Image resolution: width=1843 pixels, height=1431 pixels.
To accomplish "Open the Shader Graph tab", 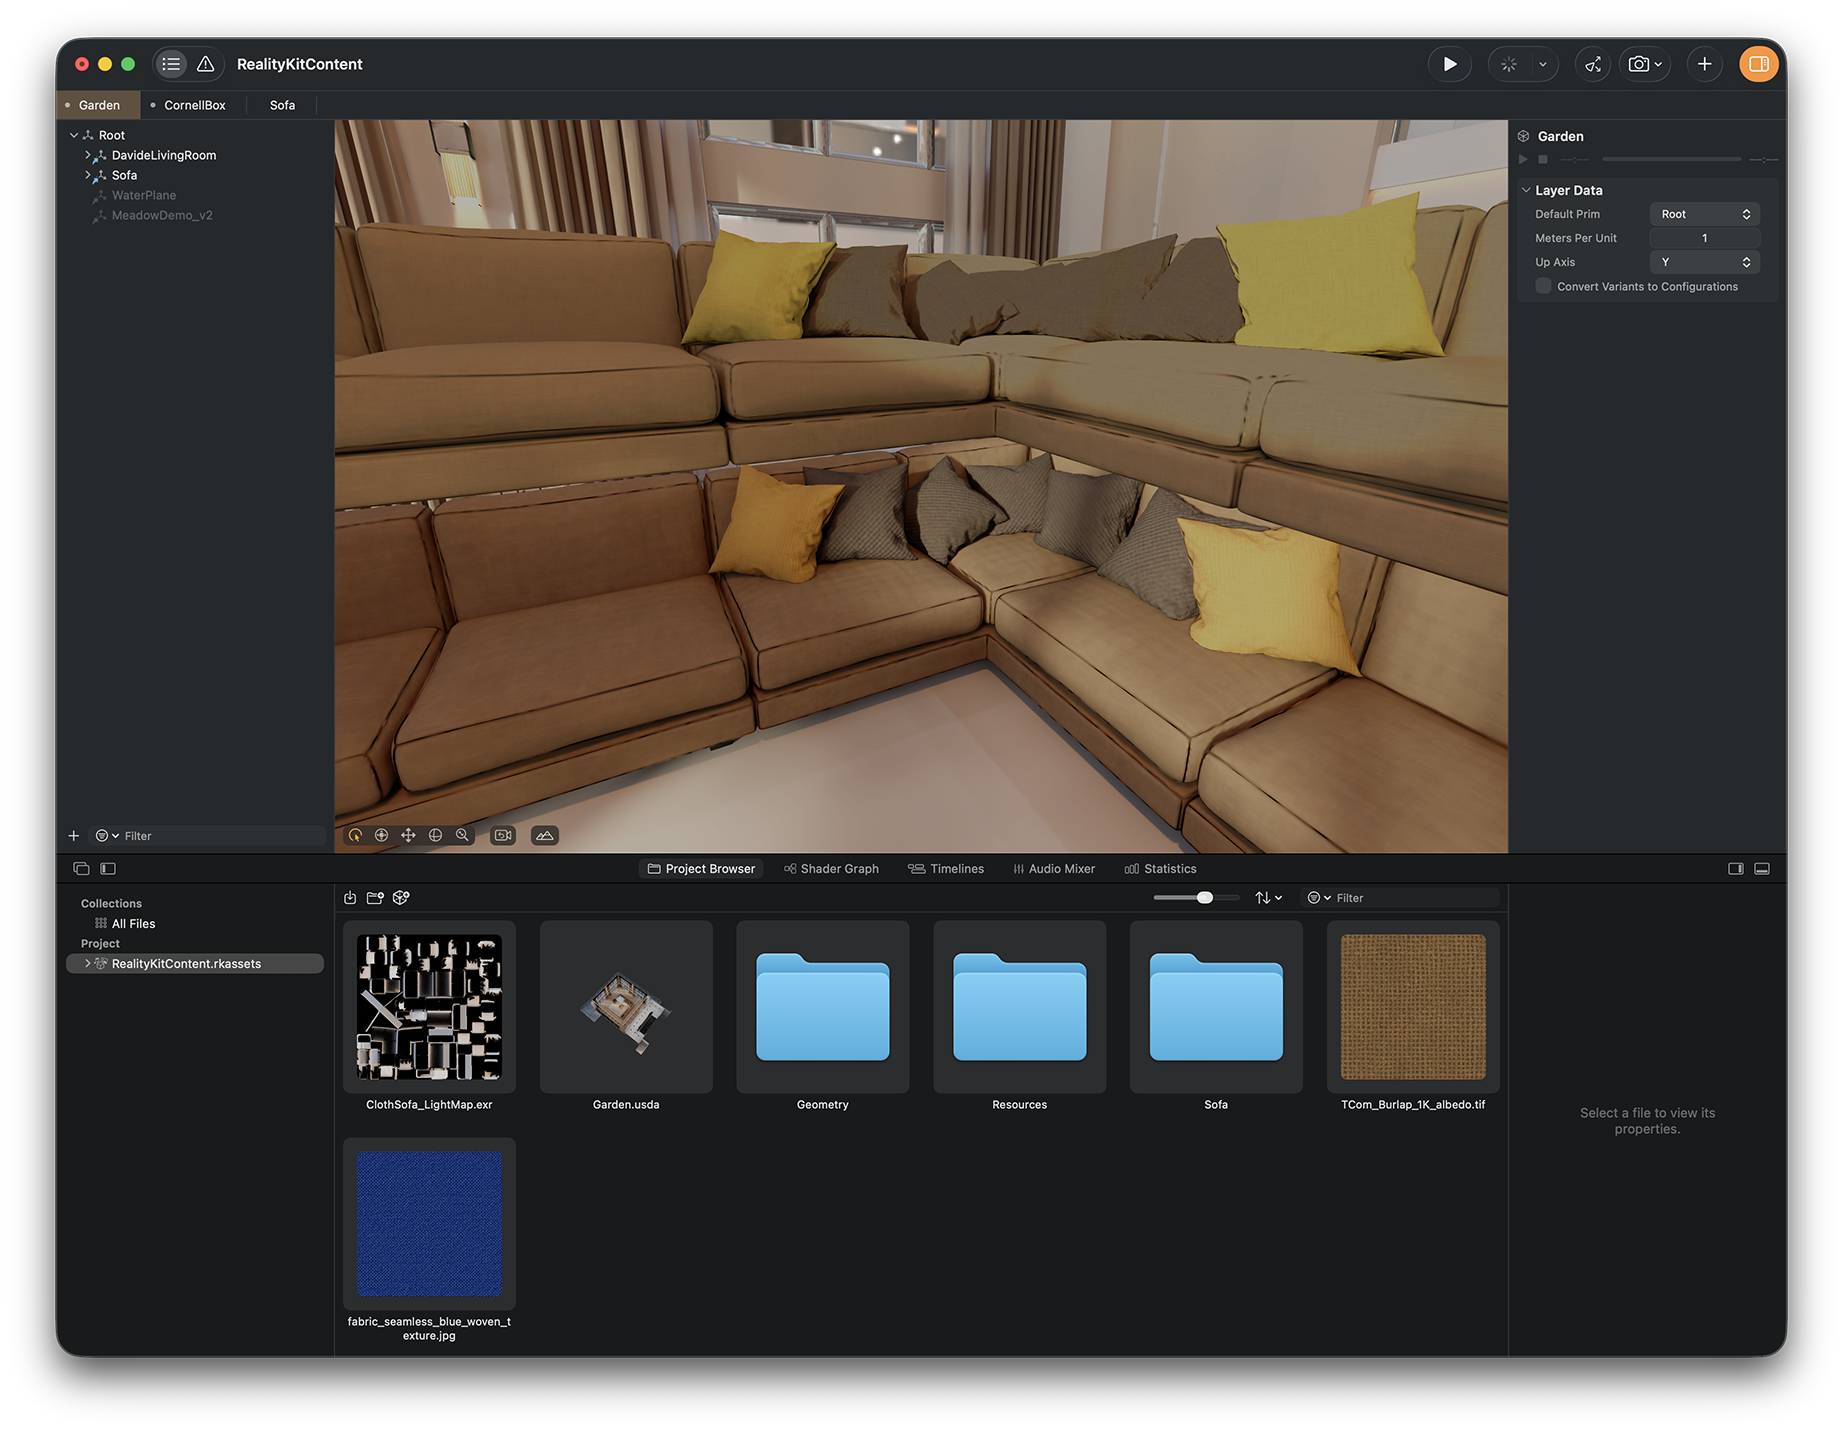I will [x=831, y=869].
